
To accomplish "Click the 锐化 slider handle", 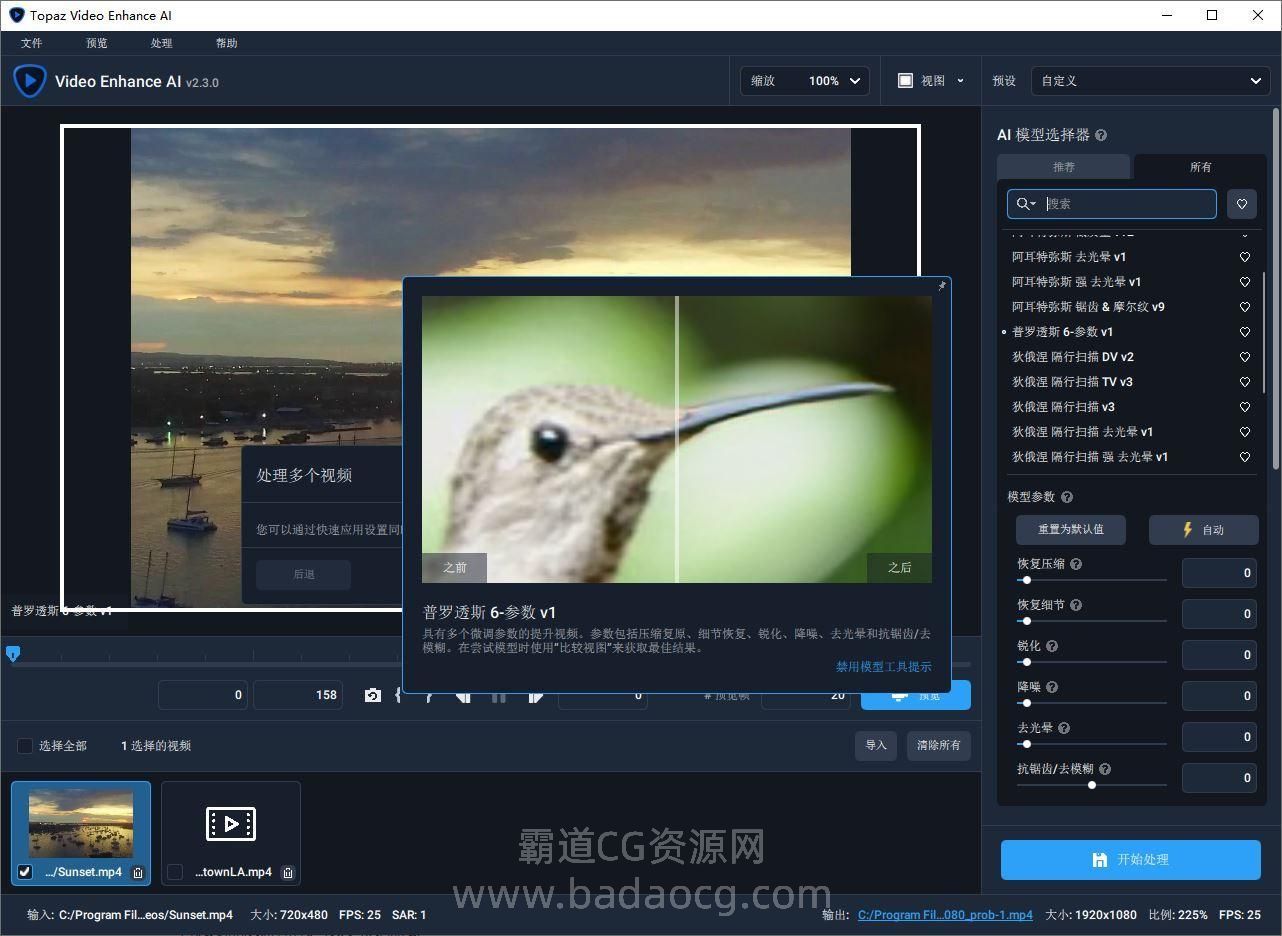I will tap(1026, 662).
